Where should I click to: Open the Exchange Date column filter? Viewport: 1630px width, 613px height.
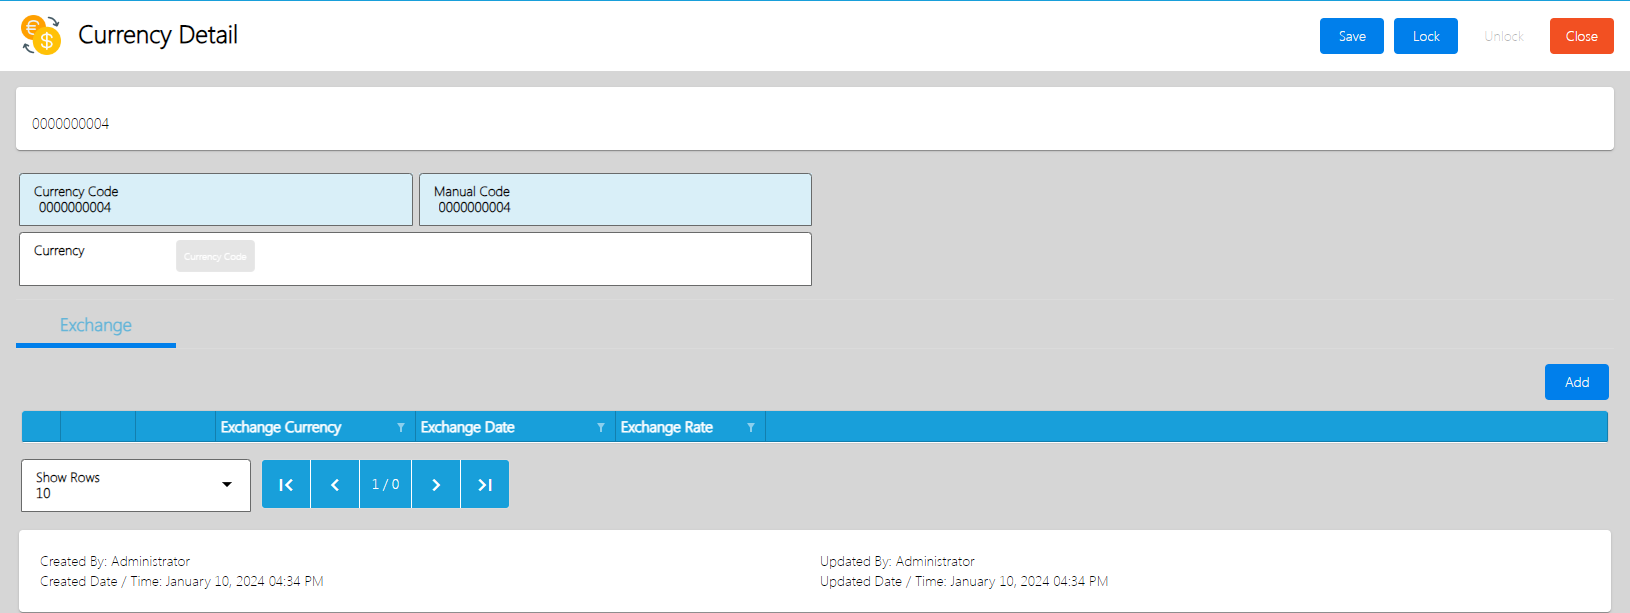(601, 427)
